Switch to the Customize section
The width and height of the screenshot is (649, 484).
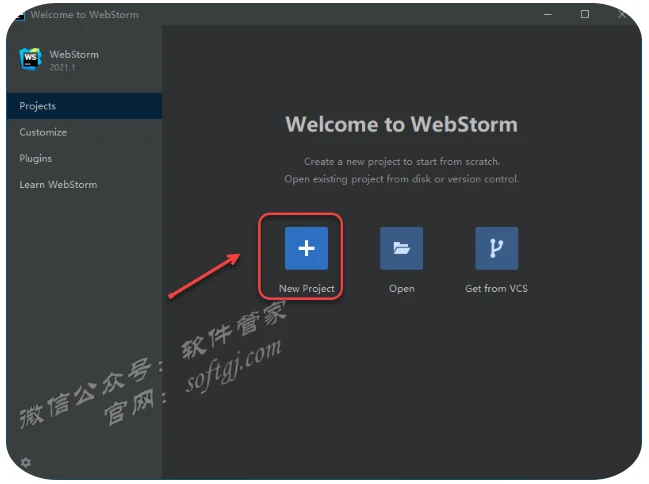point(44,132)
